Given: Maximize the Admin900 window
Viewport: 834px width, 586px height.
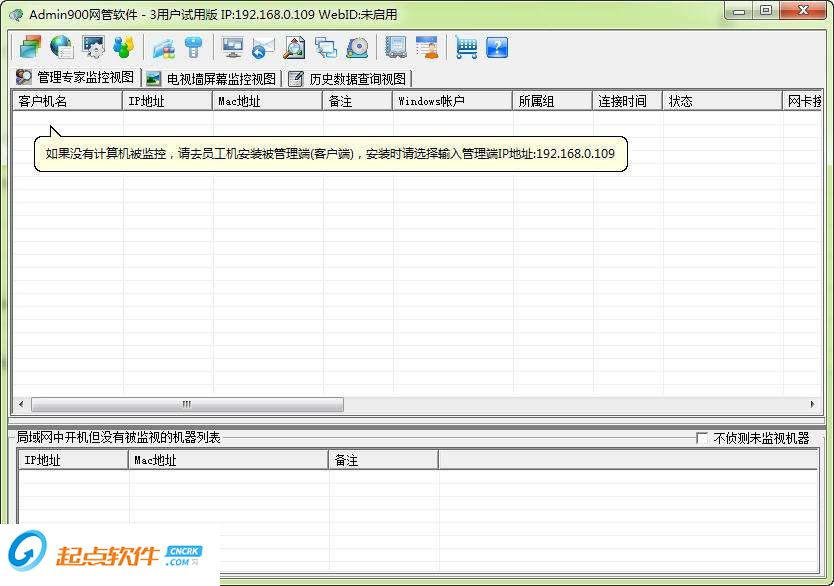Looking at the screenshot, I should point(766,11).
